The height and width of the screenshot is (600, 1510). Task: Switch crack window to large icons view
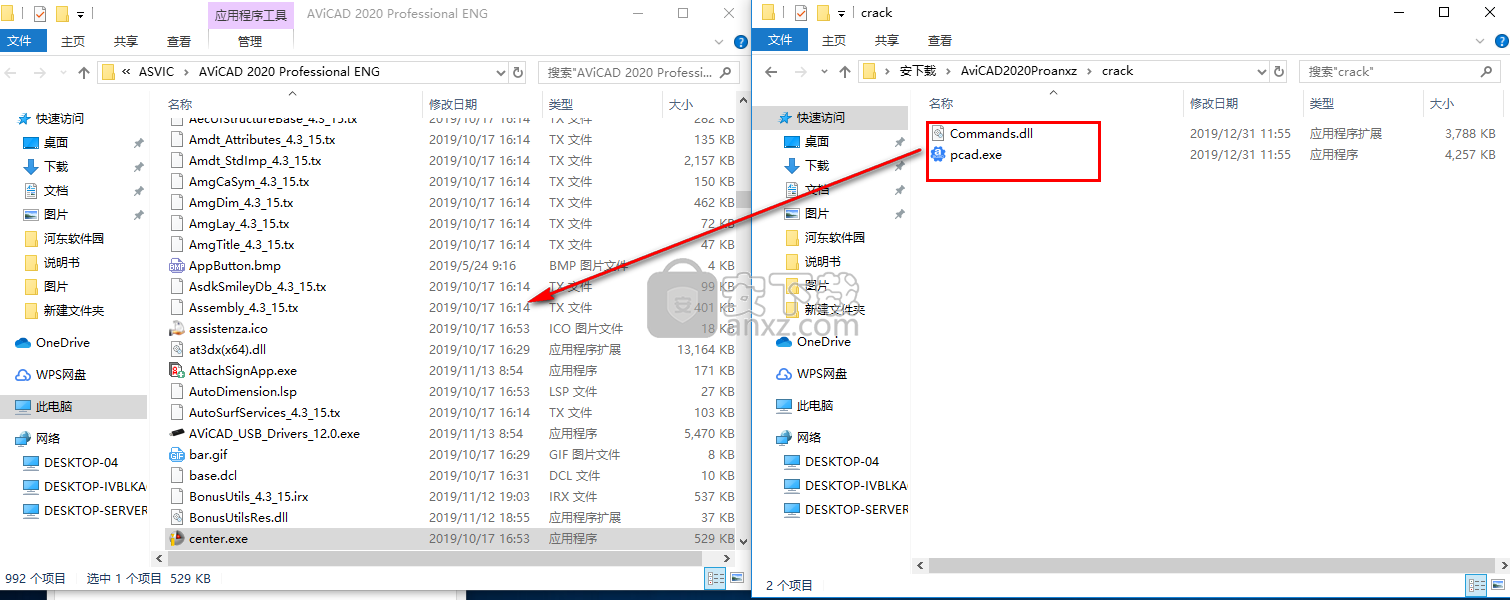point(1496,584)
